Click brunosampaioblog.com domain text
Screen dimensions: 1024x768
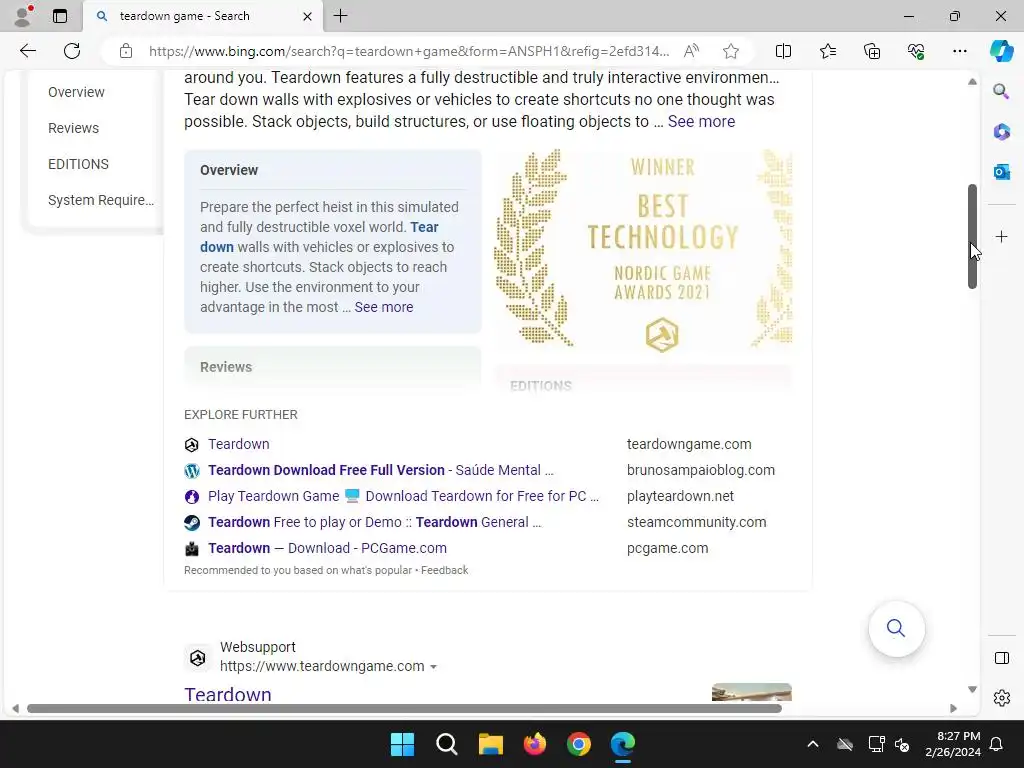click(701, 470)
